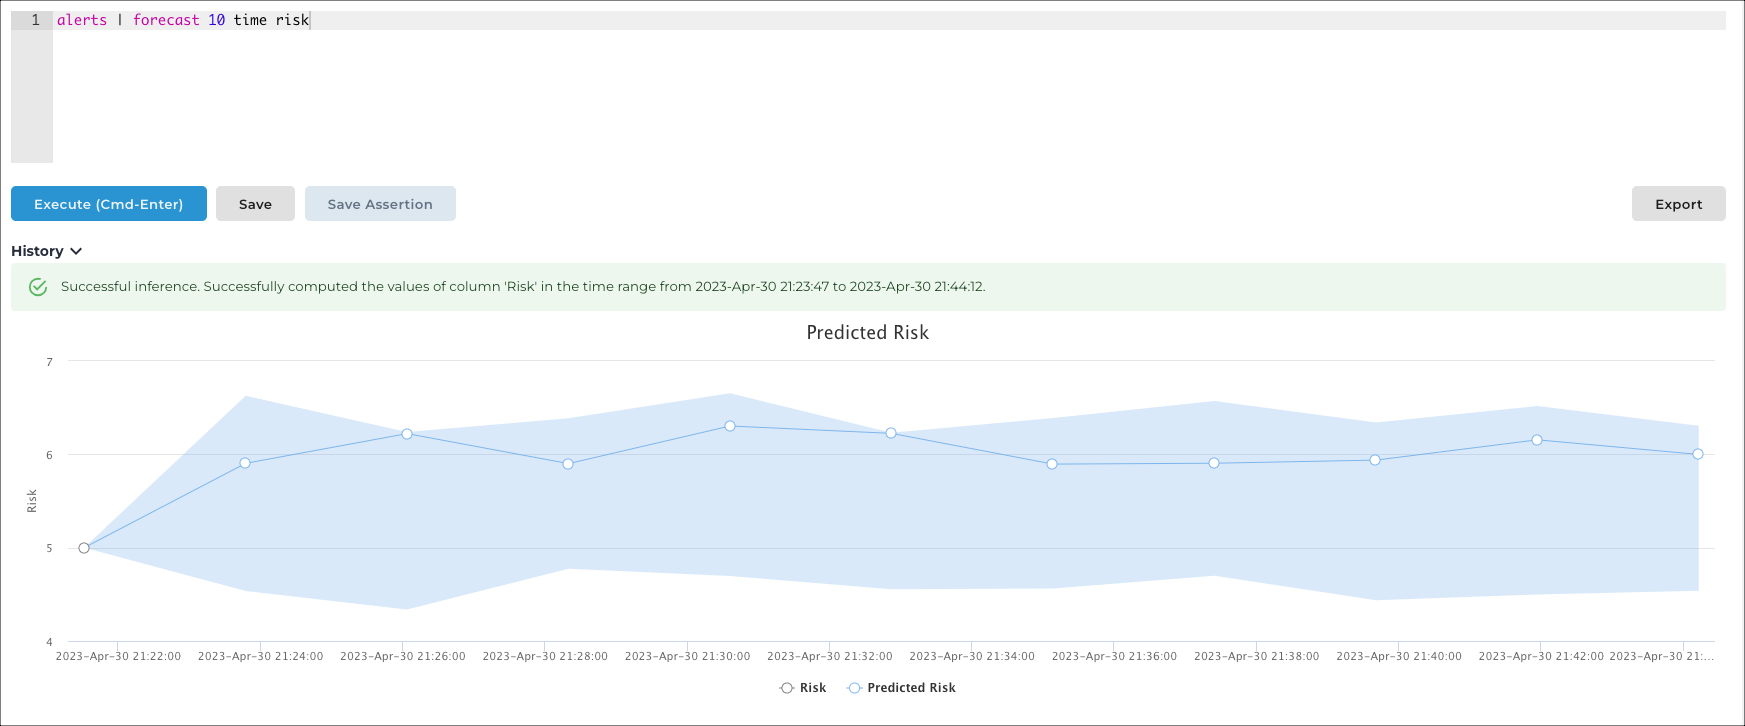Click the 'Successful inference' message text
1745x726 pixels.
(523, 287)
